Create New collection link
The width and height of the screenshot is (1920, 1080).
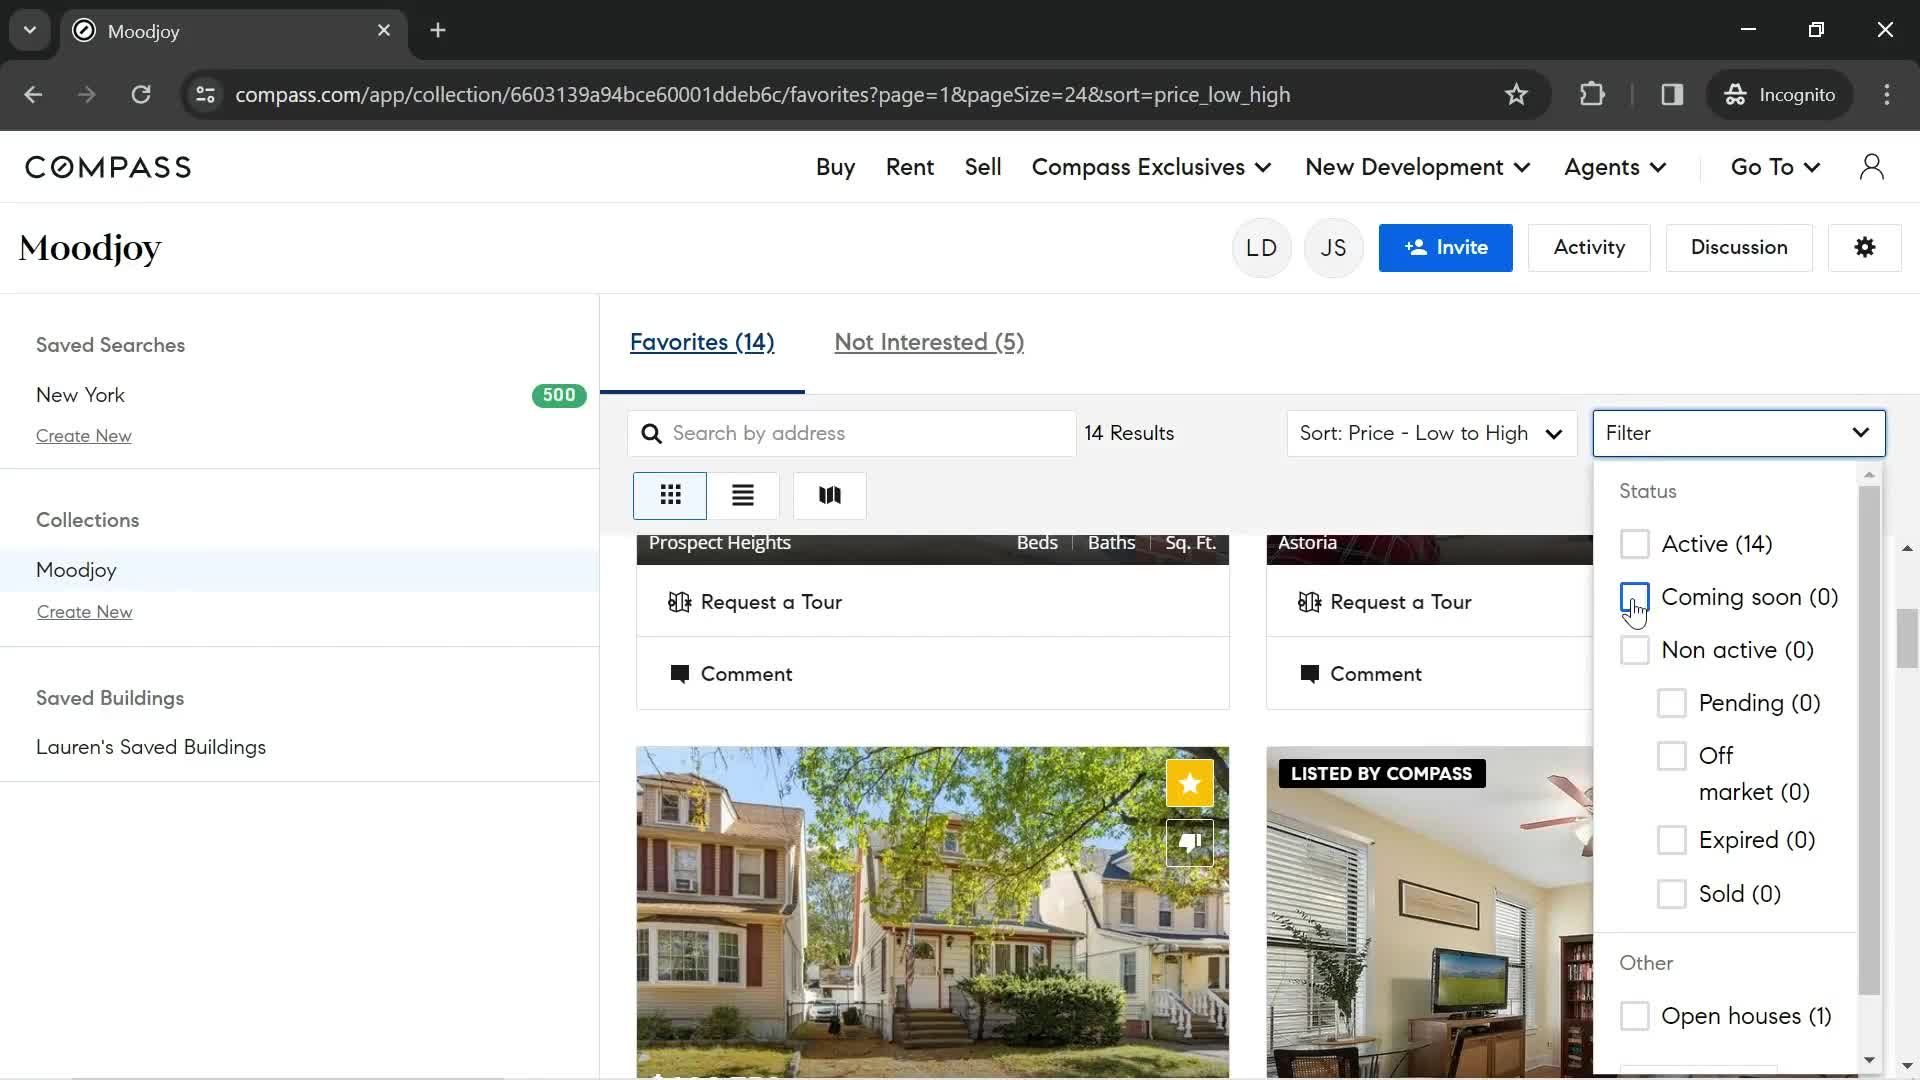(x=85, y=612)
